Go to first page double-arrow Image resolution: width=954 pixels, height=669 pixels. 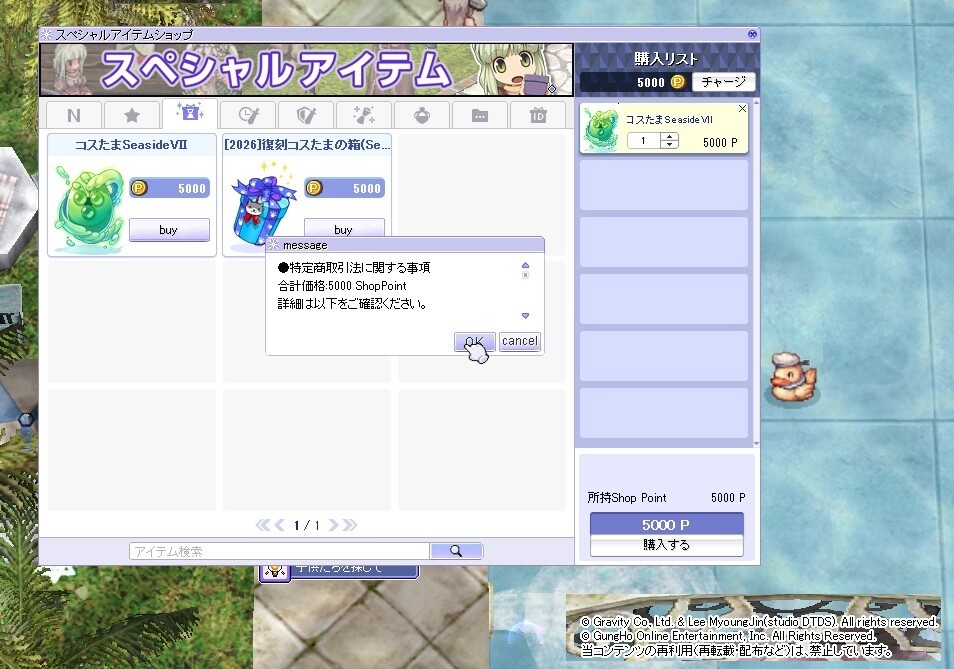pyautogui.click(x=263, y=525)
